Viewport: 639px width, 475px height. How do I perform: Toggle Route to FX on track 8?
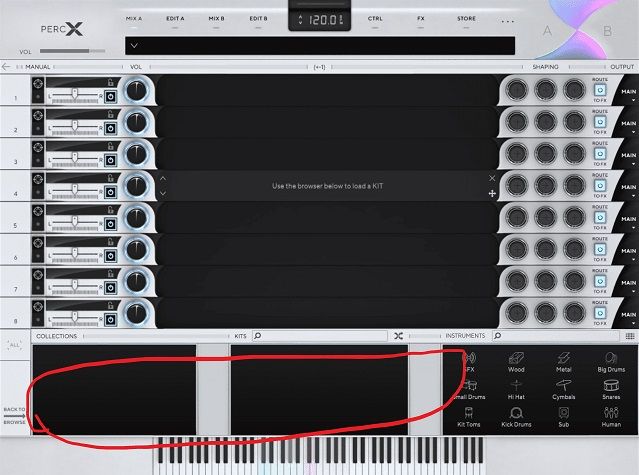click(x=600, y=313)
